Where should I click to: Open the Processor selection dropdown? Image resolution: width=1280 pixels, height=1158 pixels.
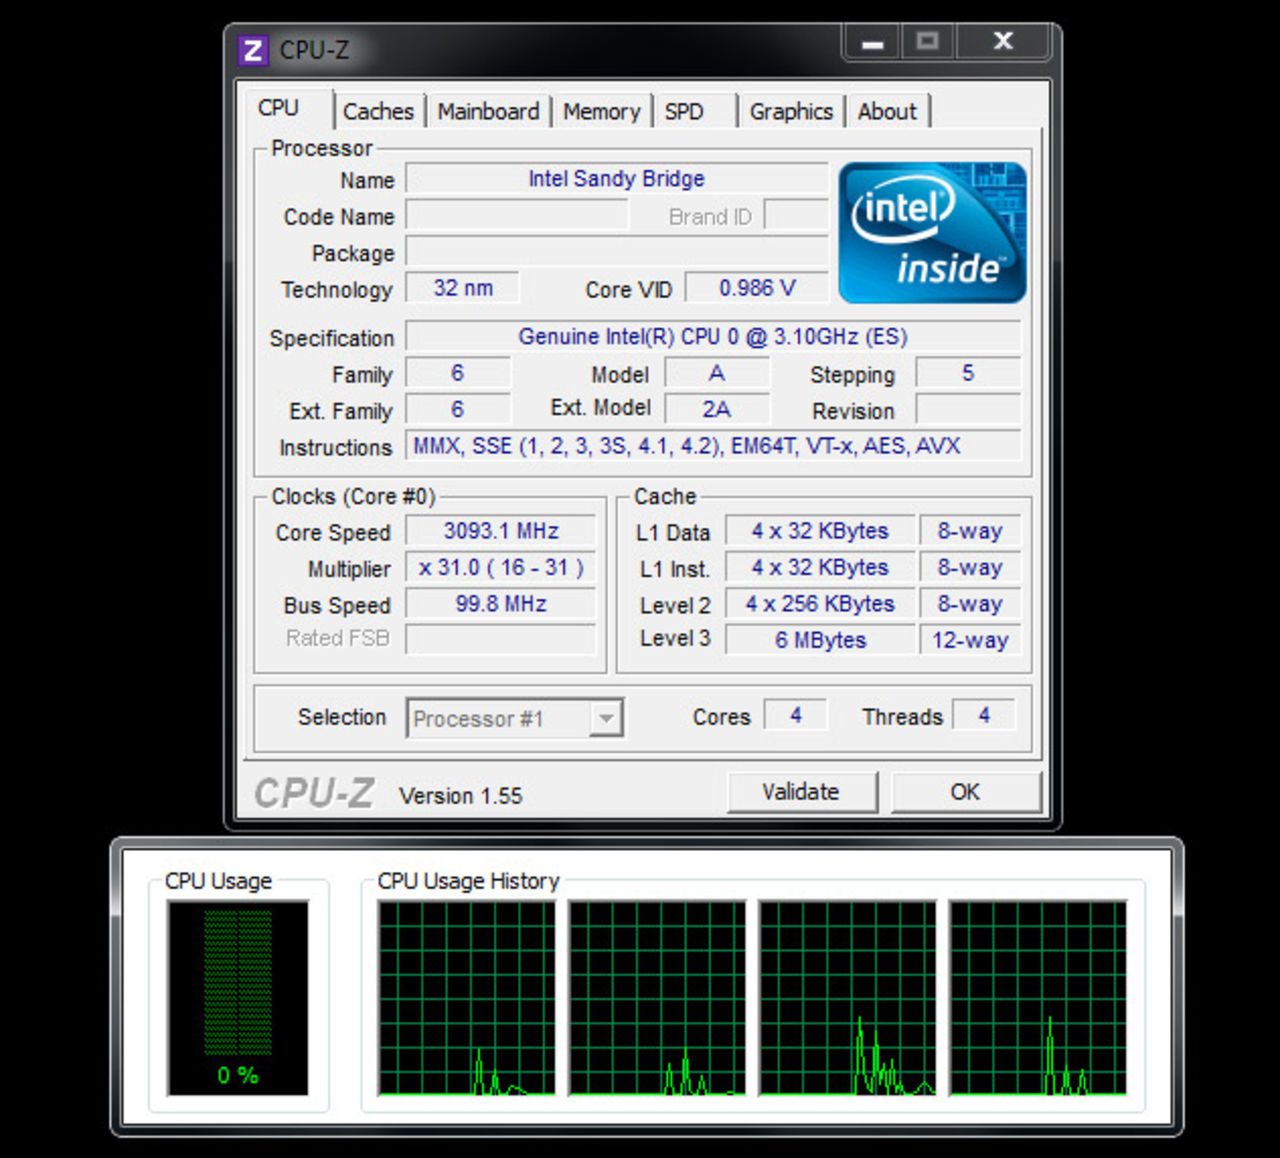[x=604, y=718]
